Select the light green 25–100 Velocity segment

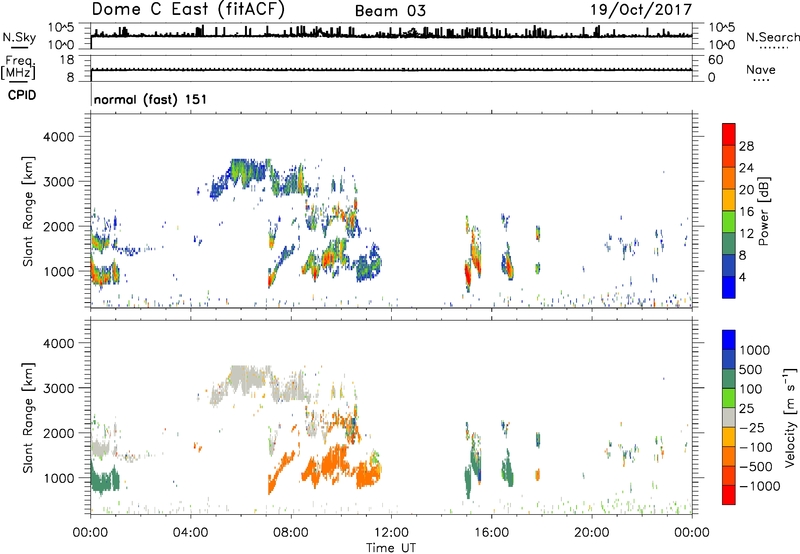tap(729, 398)
